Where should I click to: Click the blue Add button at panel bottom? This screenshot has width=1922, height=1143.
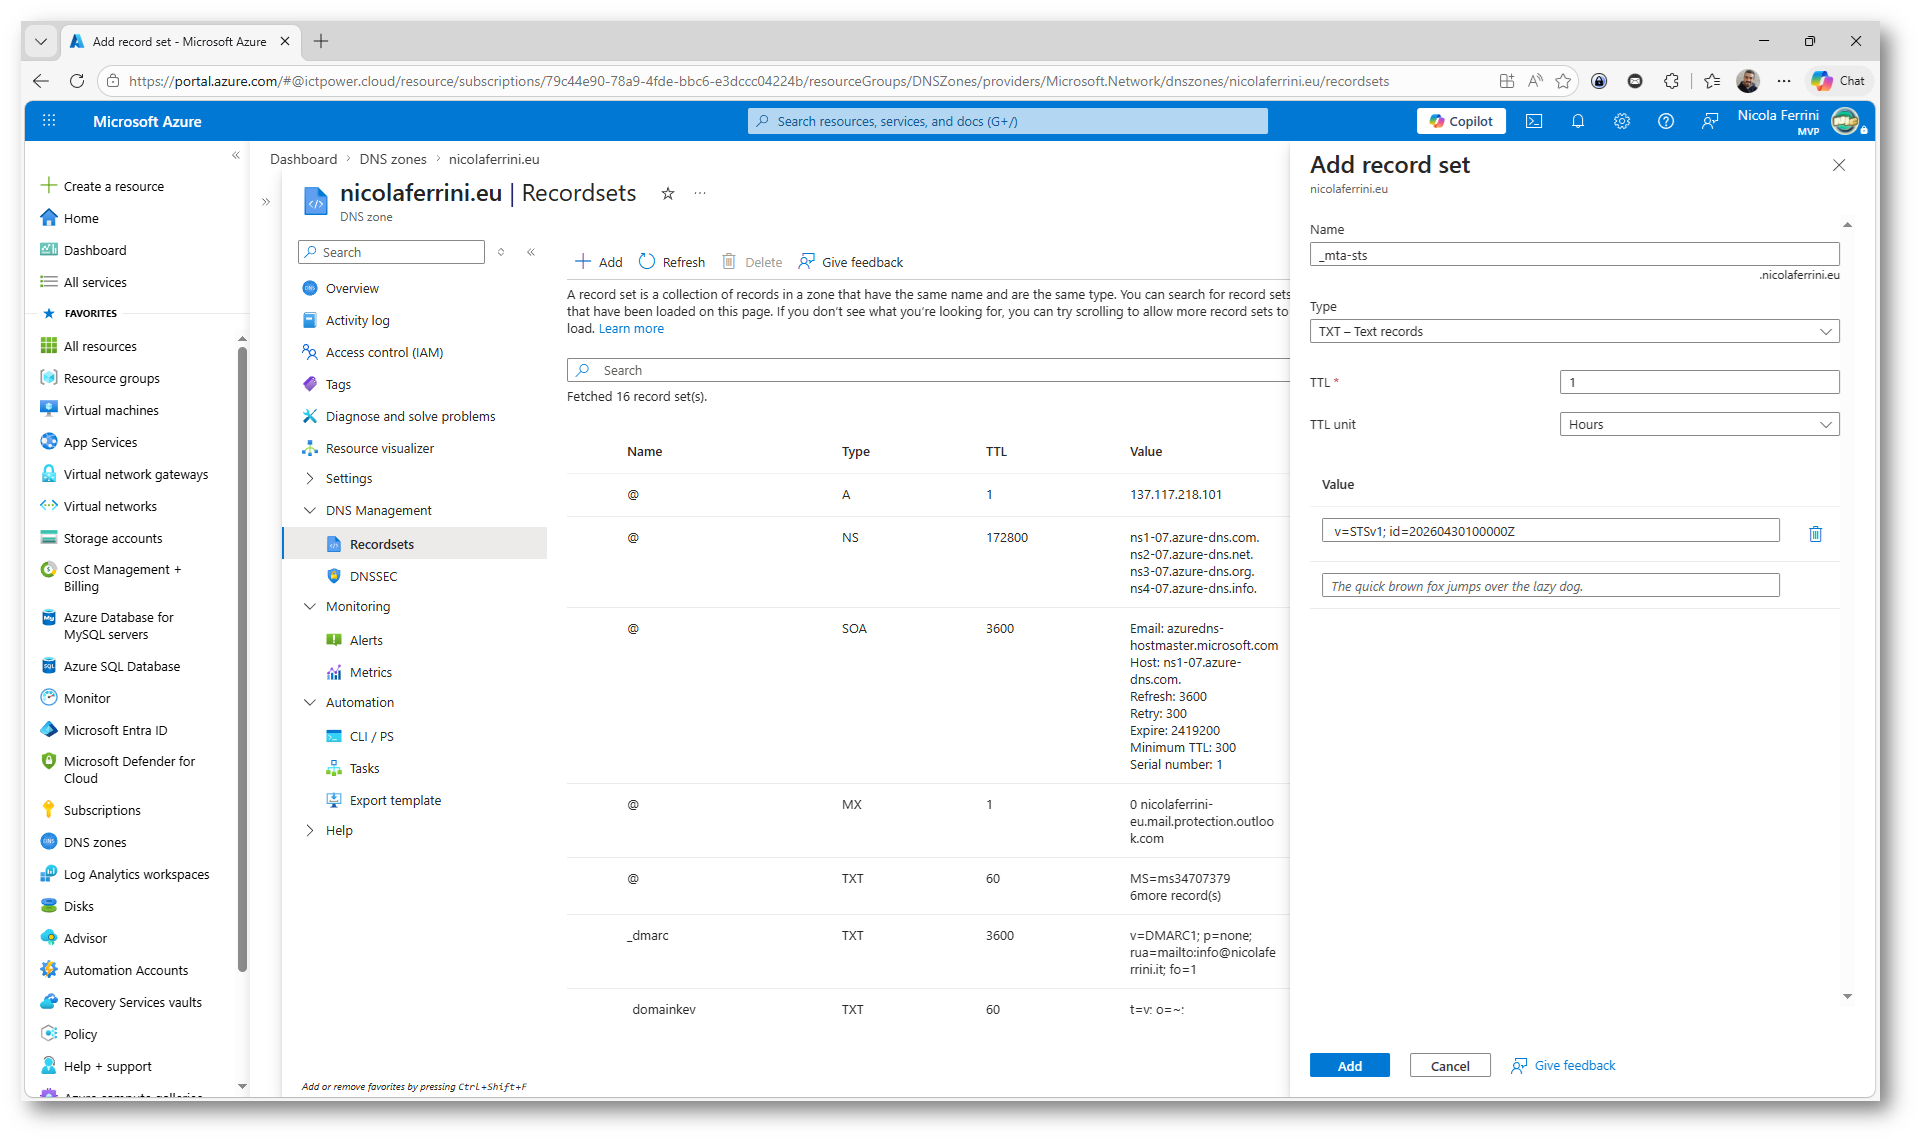tap(1349, 1066)
